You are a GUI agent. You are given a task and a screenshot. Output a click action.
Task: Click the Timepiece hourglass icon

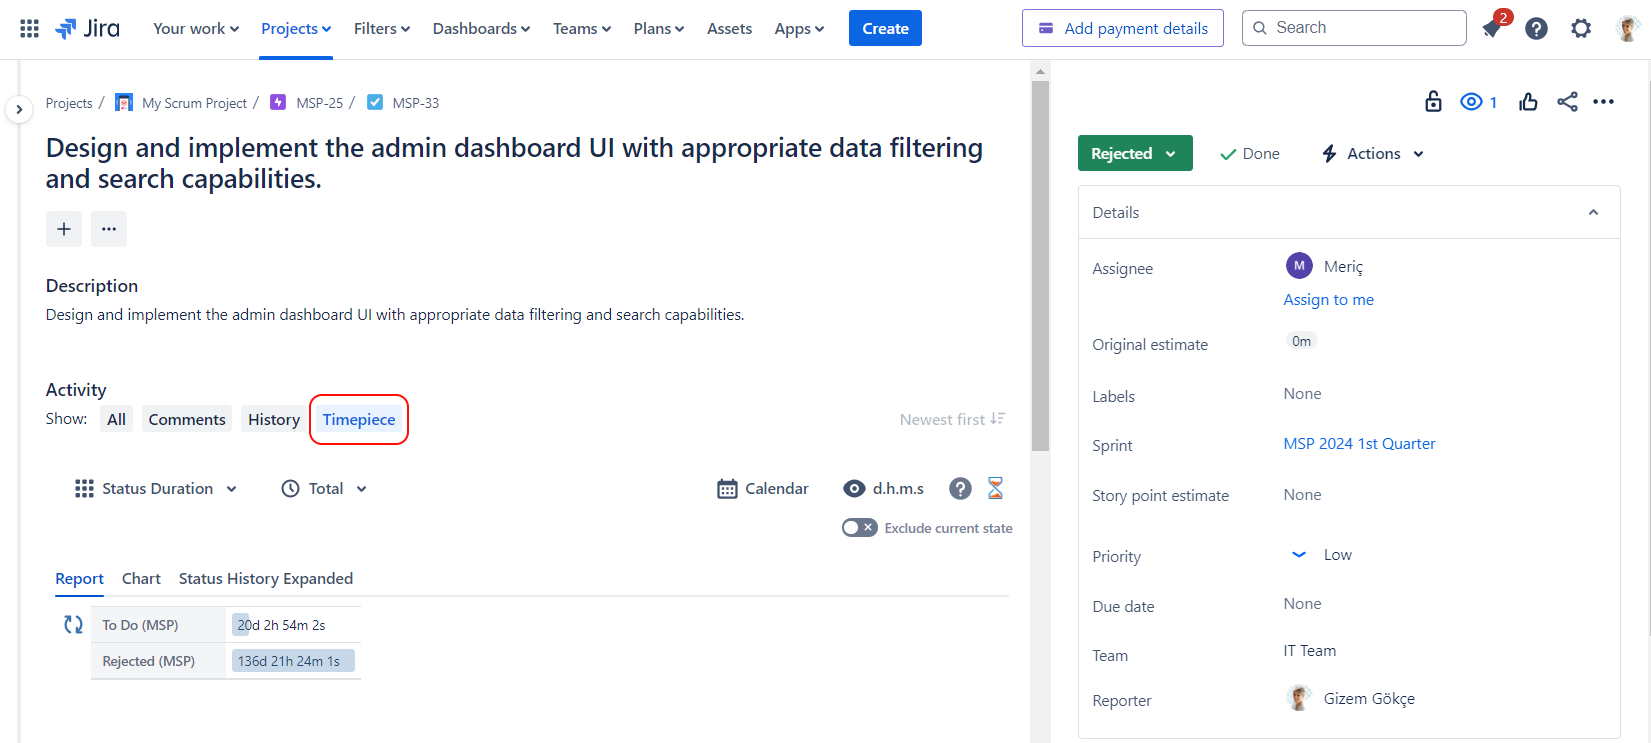click(x=995, y=488)
